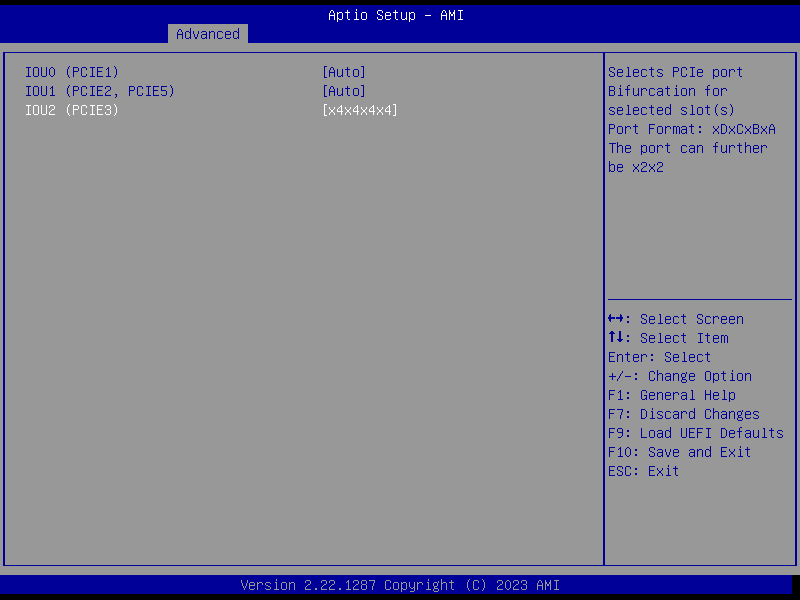Click 'Port Format: xDxCxBxA' help line
The height and width of the screenshot is (600, 800).
tap(692, 129)
